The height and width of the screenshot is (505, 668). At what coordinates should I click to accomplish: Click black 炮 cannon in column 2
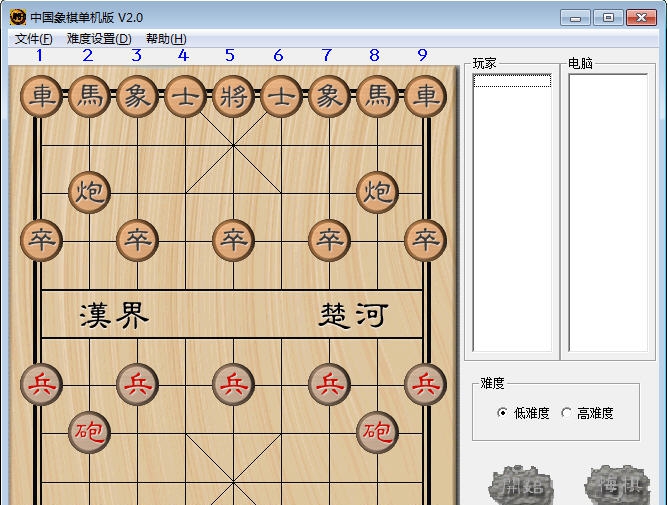(89, 192)
